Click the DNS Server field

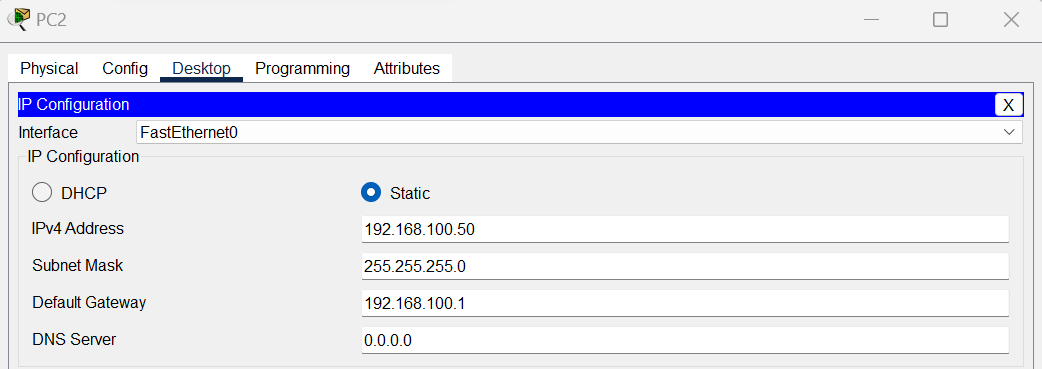685,340
